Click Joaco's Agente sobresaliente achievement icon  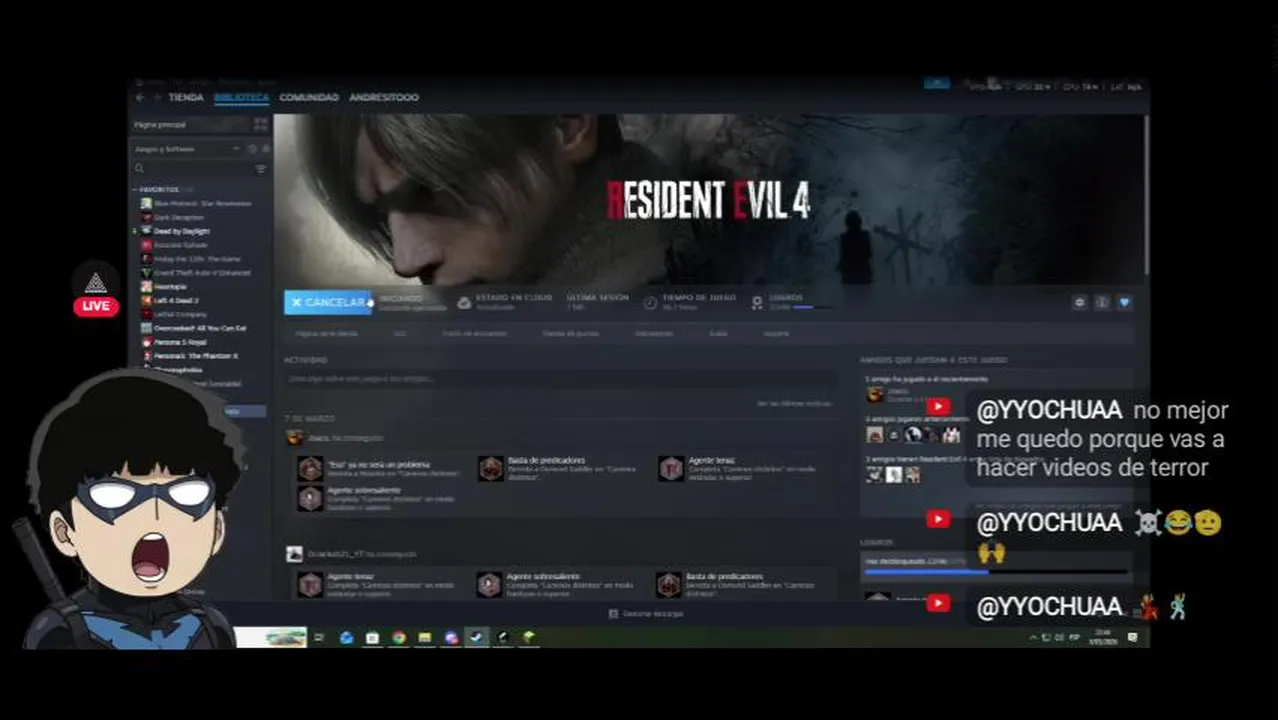pyautogui.click(x=310, y=497)
